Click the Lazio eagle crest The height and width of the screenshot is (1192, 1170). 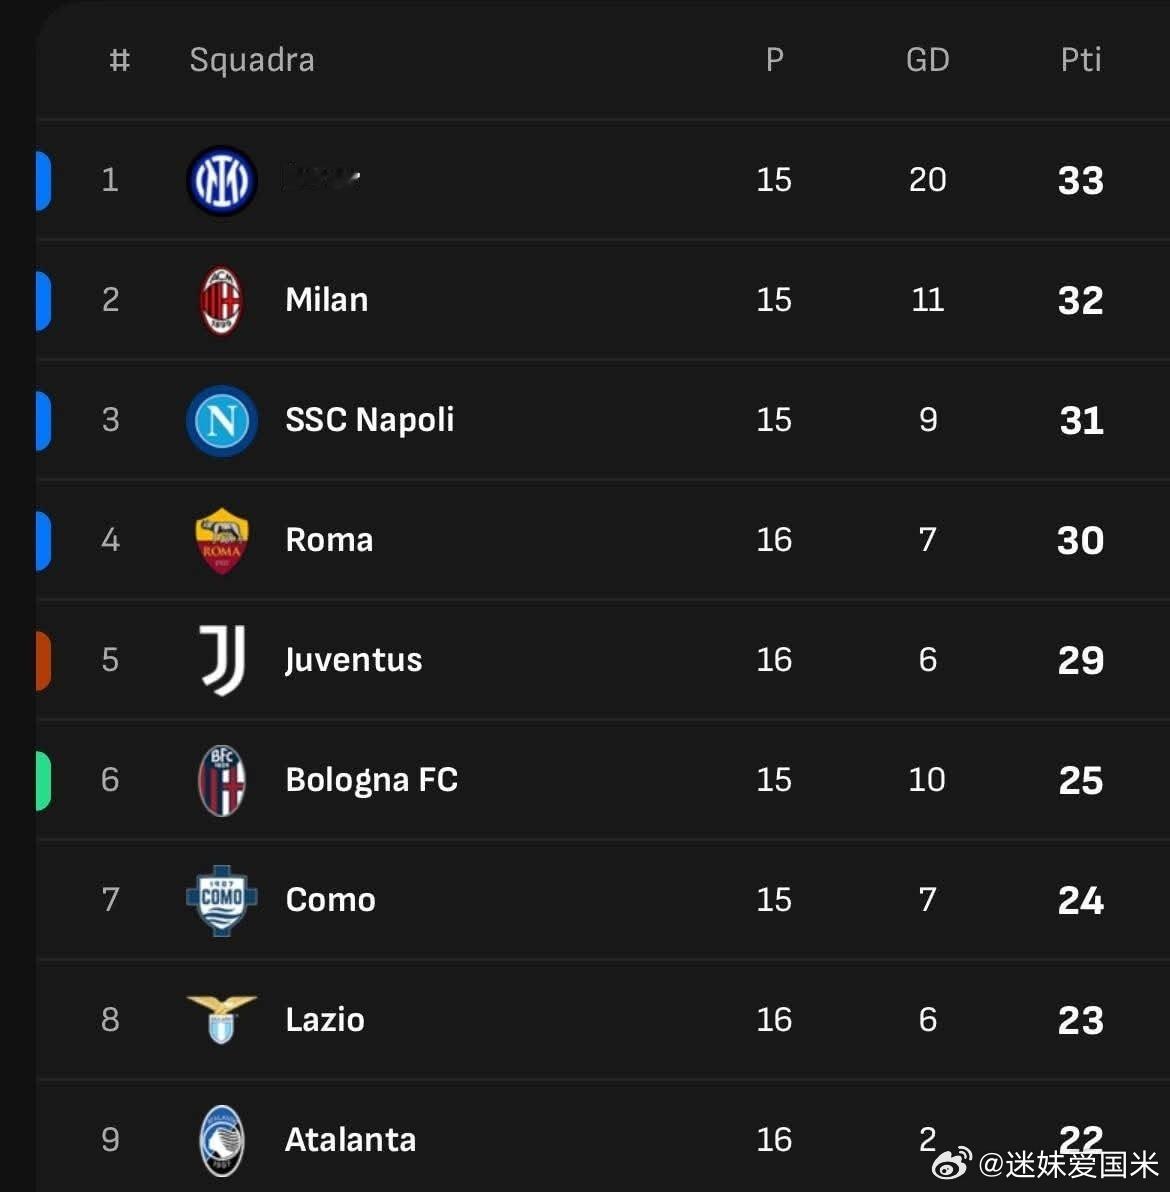coord(222,1019)
